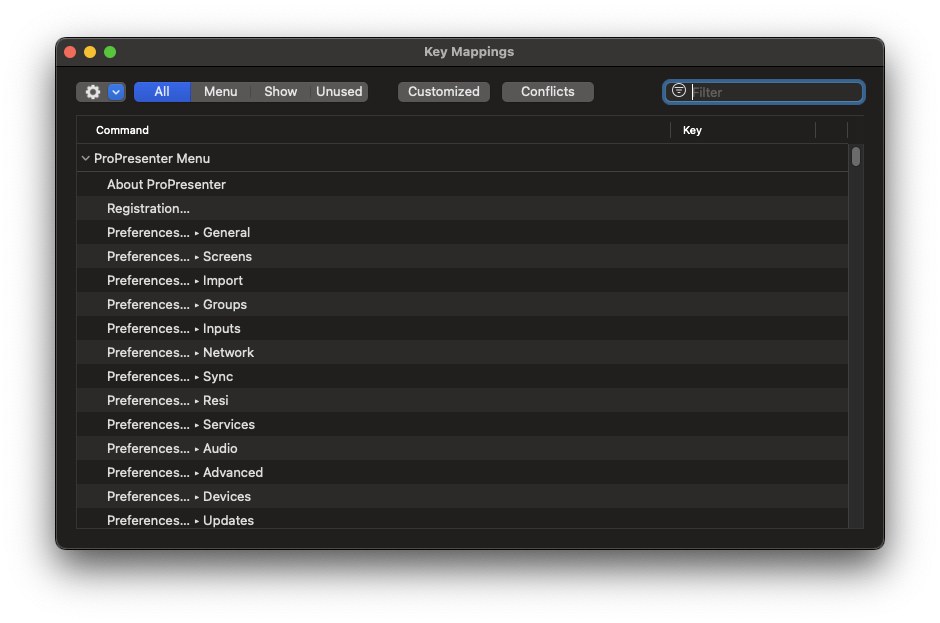
Task: Close the Key Mappings window
Action: 70,52
